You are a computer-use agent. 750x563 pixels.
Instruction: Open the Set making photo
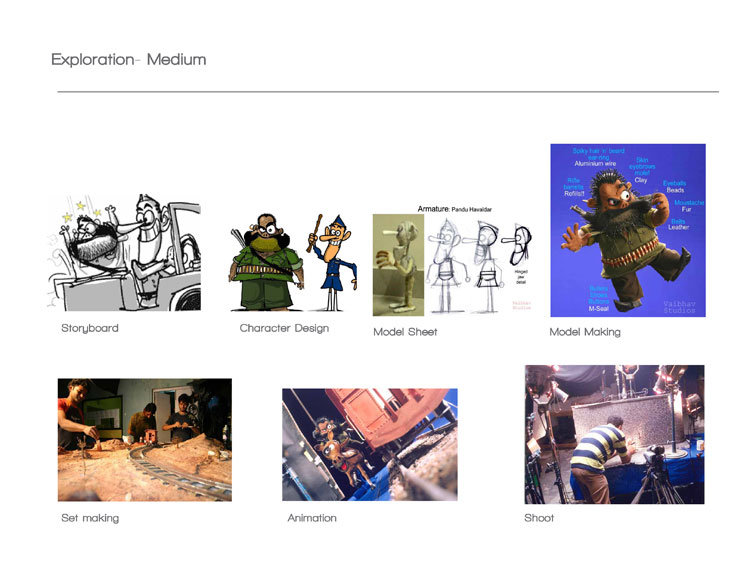coord(144,439)
